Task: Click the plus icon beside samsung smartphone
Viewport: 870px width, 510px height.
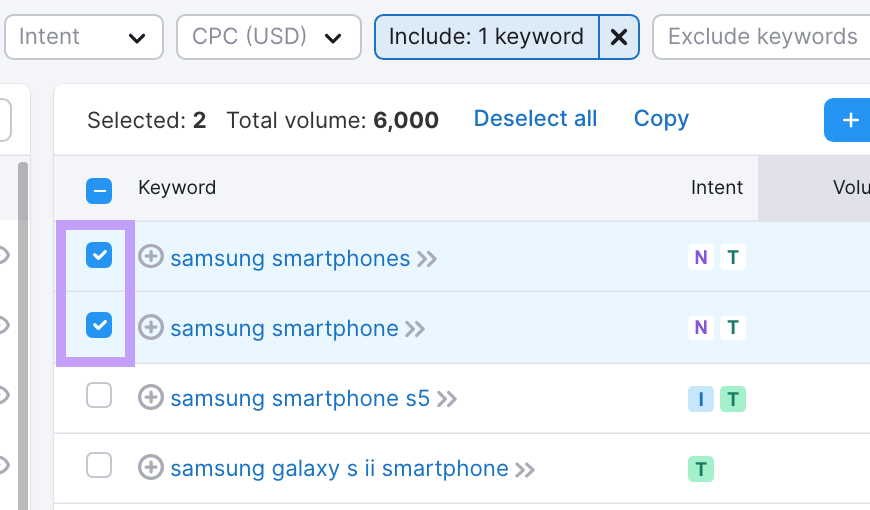Action: point(150,328)
